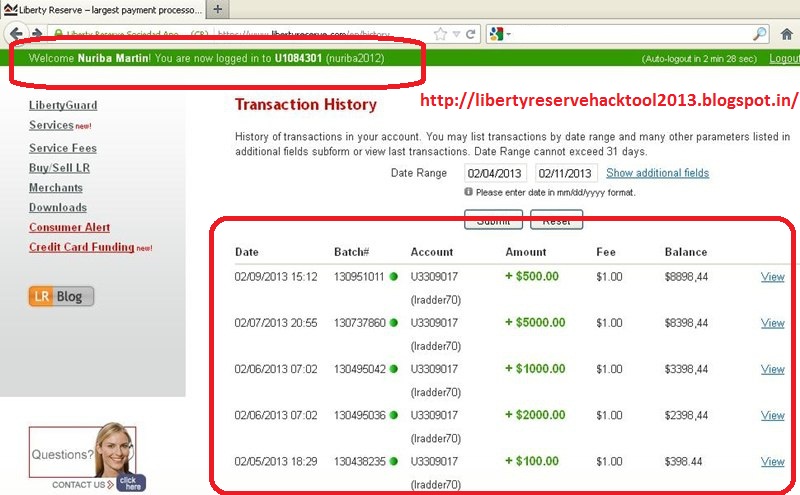The image size is (800, 495).
Task: View transaction batch 130495036
Action: pyautogui.click(x=772, y=416)
